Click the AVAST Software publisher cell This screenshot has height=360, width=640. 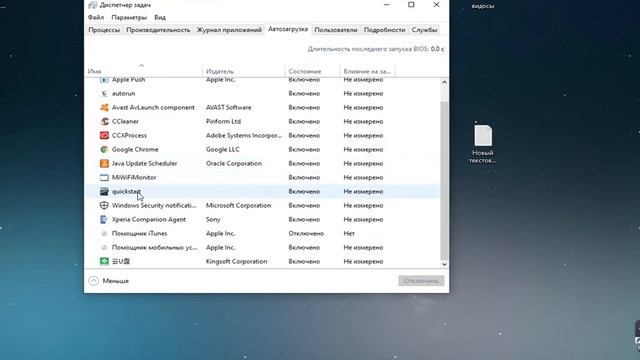click(229, 107)
